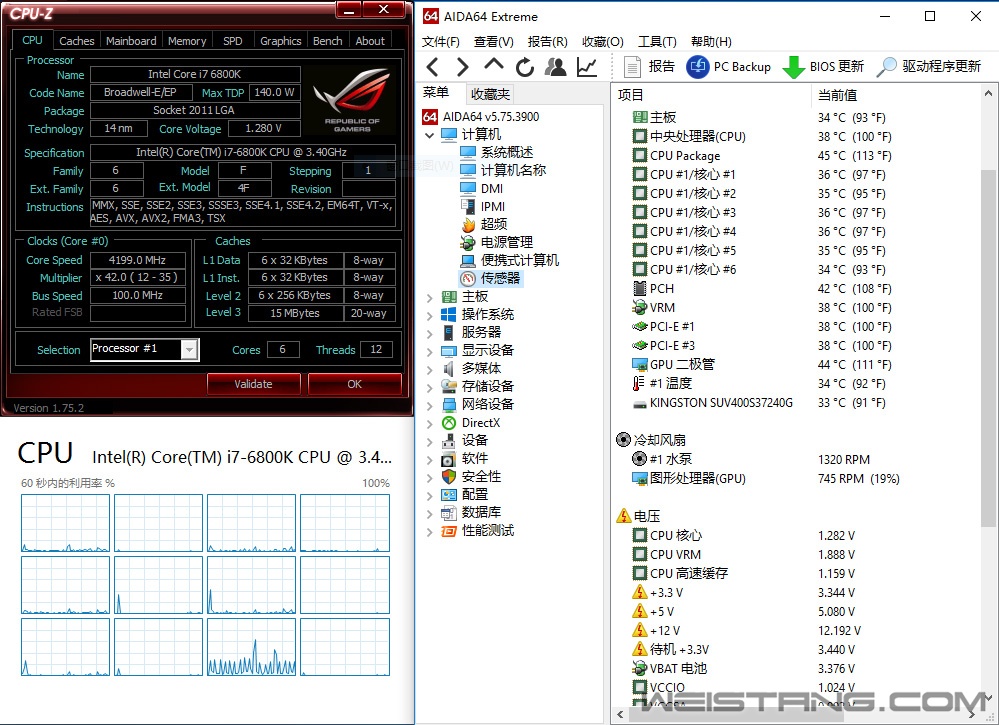
Task: Select 便携式计算机 in the AIDA64 tree
Action: [509, 260]
